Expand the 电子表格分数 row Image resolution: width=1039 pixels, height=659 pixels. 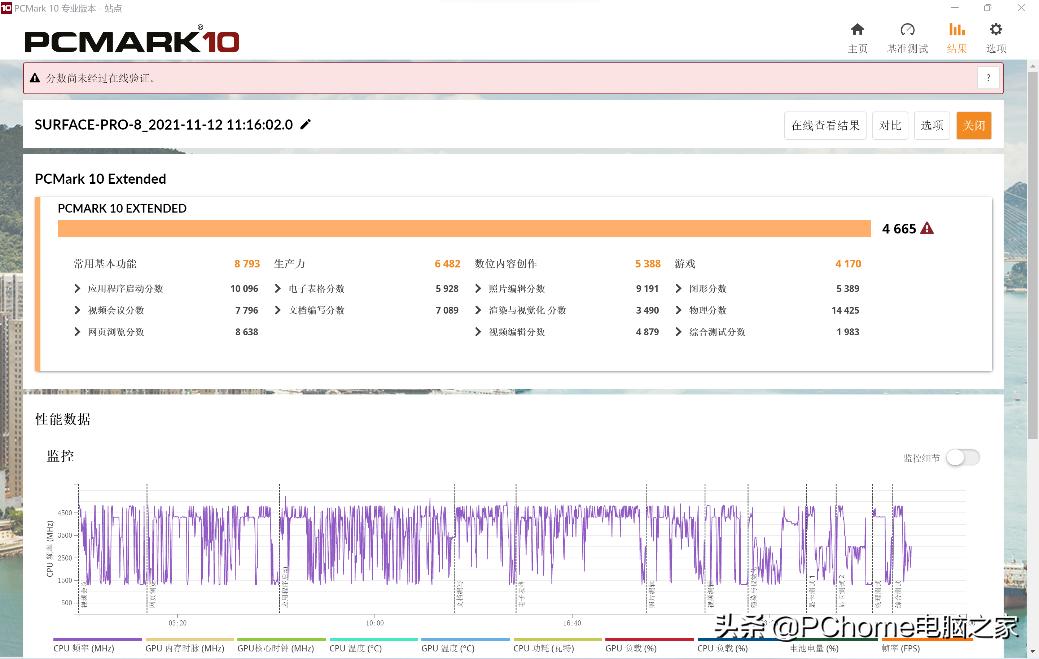(x=278, y=289)
